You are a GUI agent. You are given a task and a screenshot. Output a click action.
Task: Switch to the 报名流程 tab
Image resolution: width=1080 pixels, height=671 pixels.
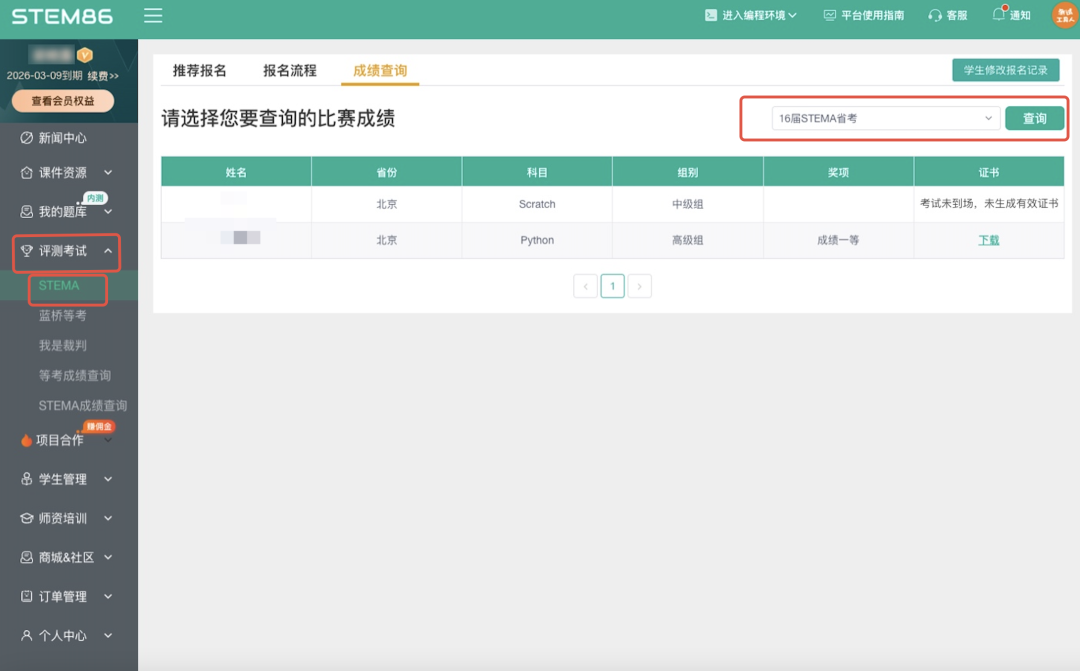click(x=289, y=71)
